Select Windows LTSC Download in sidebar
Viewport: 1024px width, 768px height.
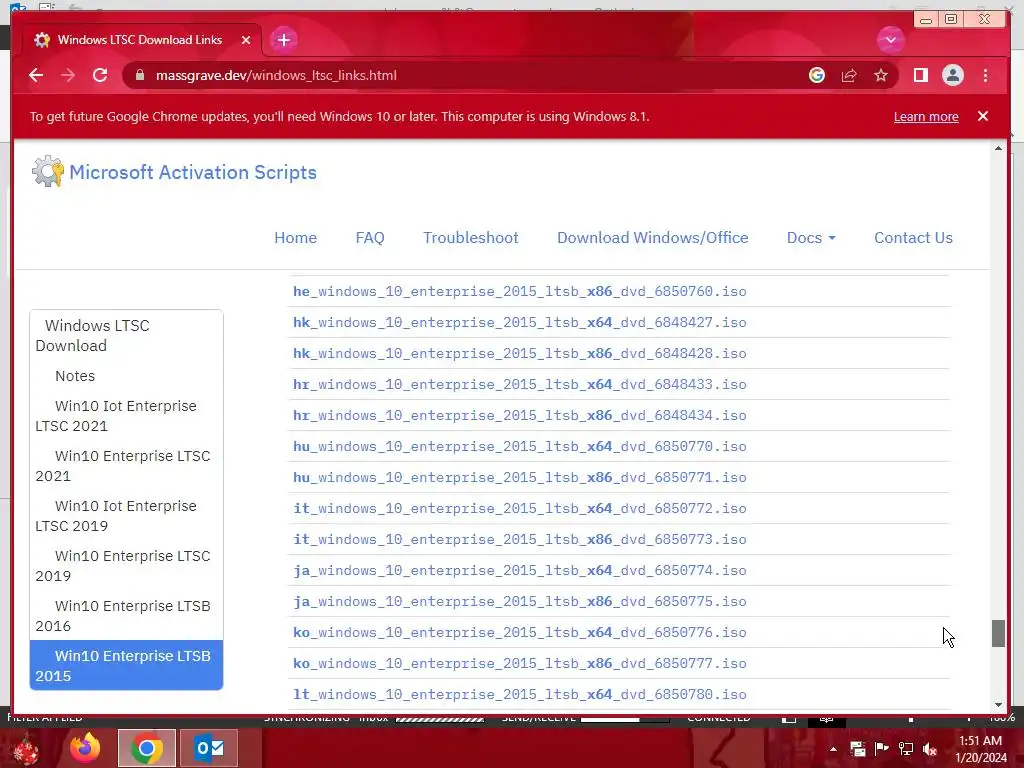[x=126, y=336]
